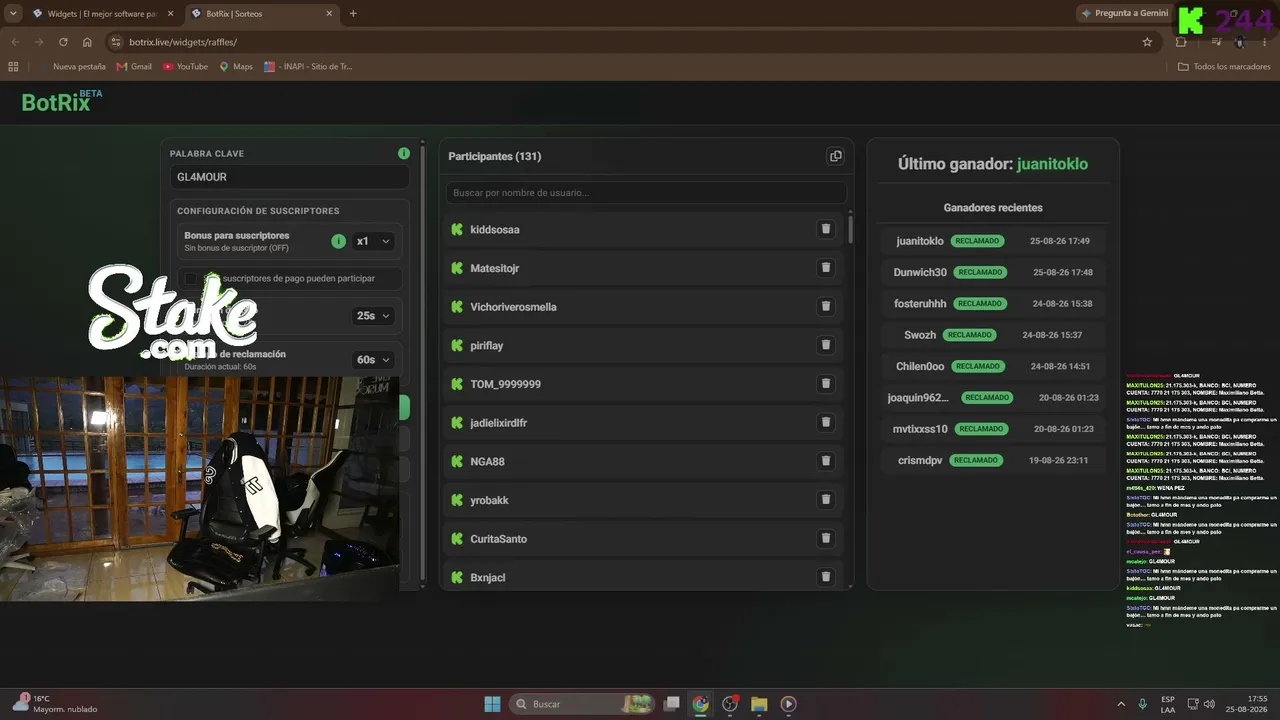Open Chrome from taskbar

coord(701,704)
